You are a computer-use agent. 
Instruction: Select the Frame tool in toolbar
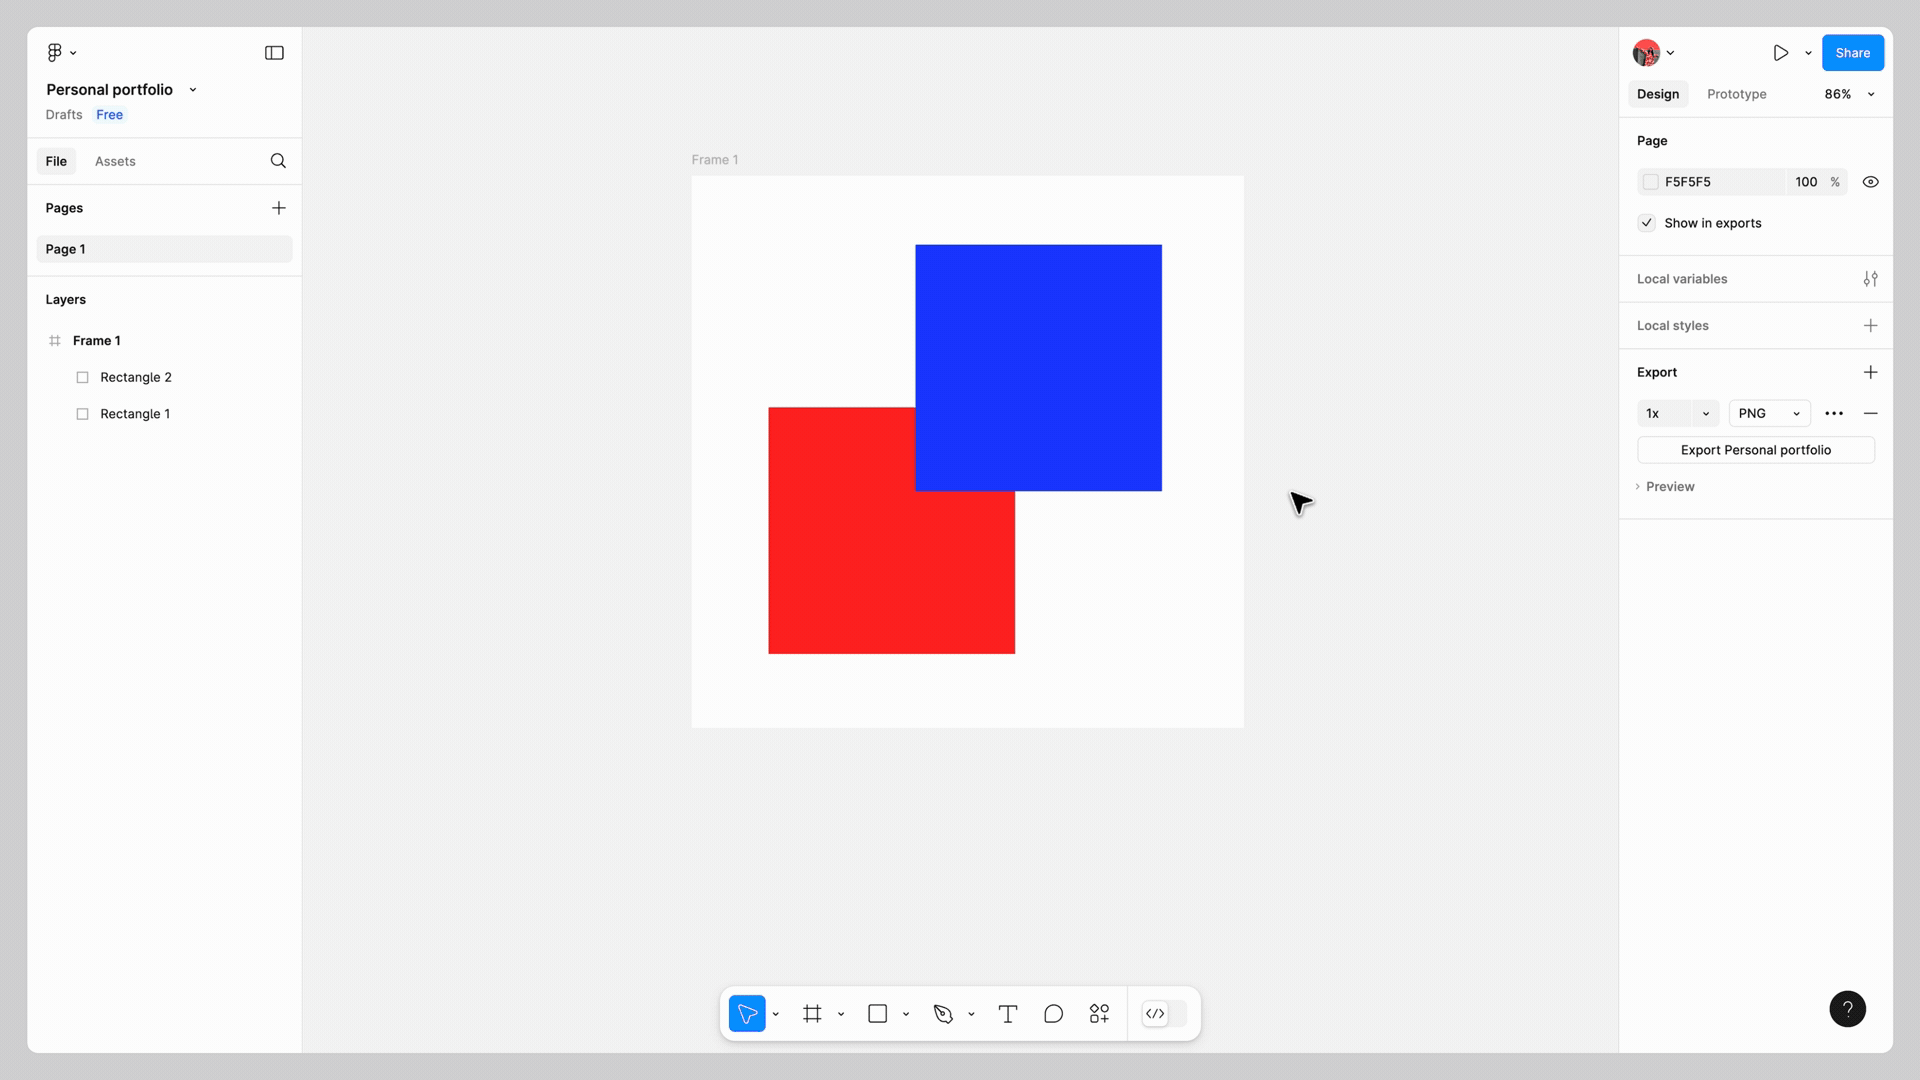coord(812,1014)
